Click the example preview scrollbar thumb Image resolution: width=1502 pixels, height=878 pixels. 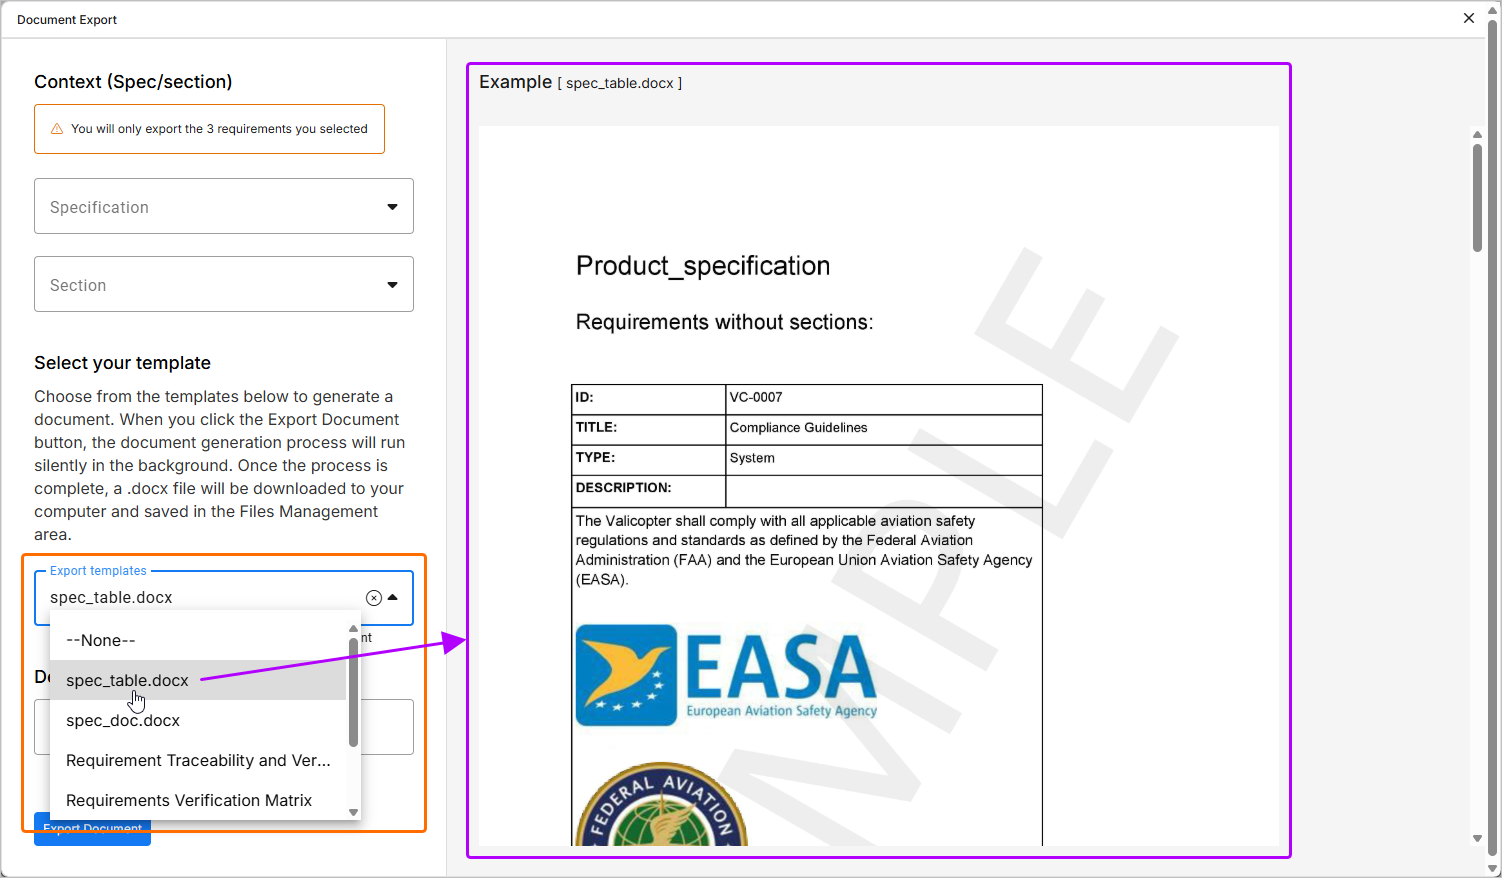coord(1477,198)
